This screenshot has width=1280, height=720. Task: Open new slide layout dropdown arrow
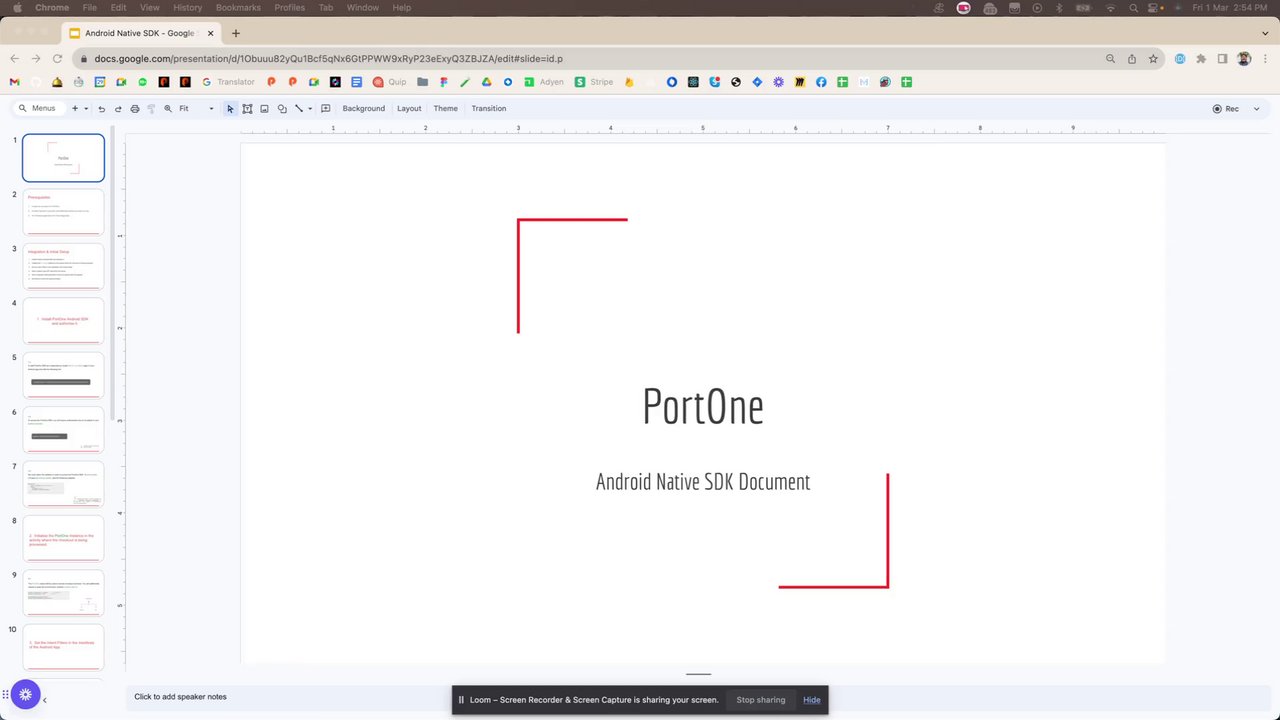[x=86, y=108]
